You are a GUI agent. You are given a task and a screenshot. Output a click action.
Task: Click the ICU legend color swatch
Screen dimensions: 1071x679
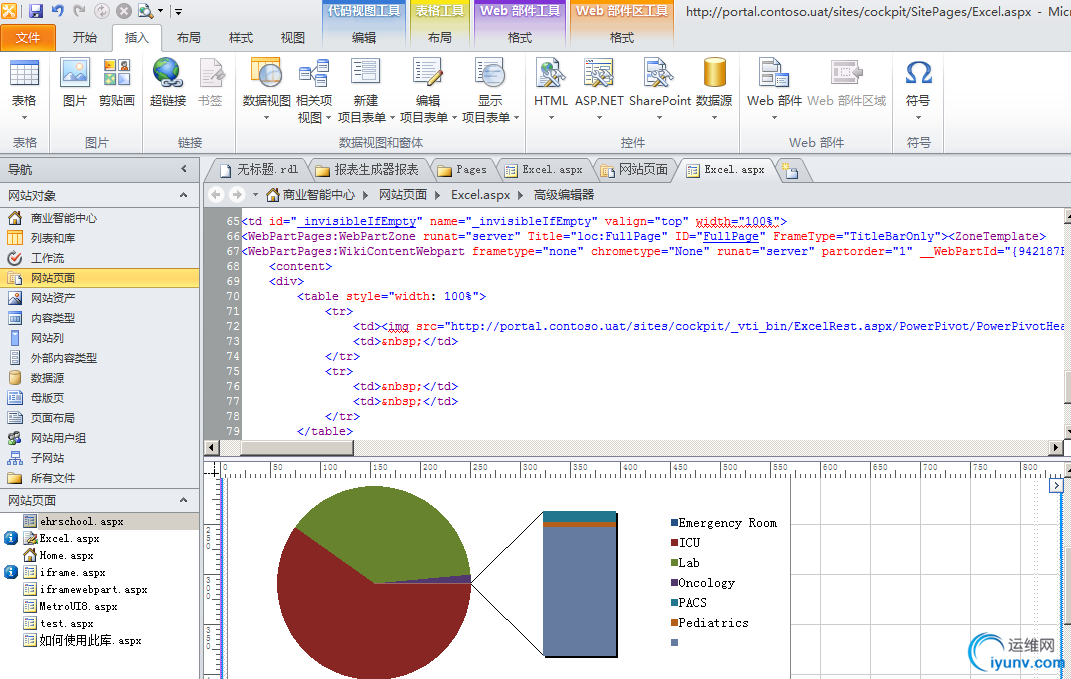(674, 542)
